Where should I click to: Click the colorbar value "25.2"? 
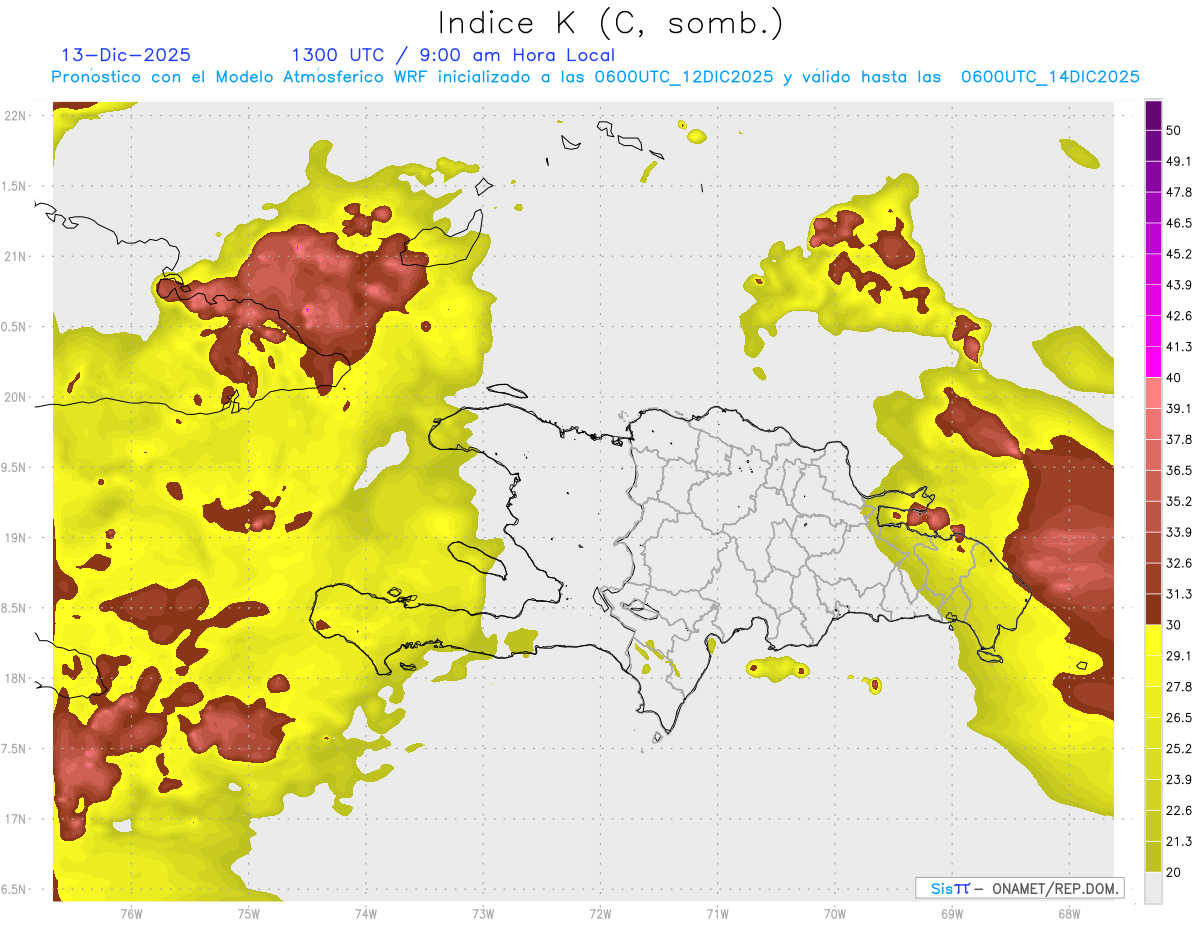click(x=1179, y=749)
